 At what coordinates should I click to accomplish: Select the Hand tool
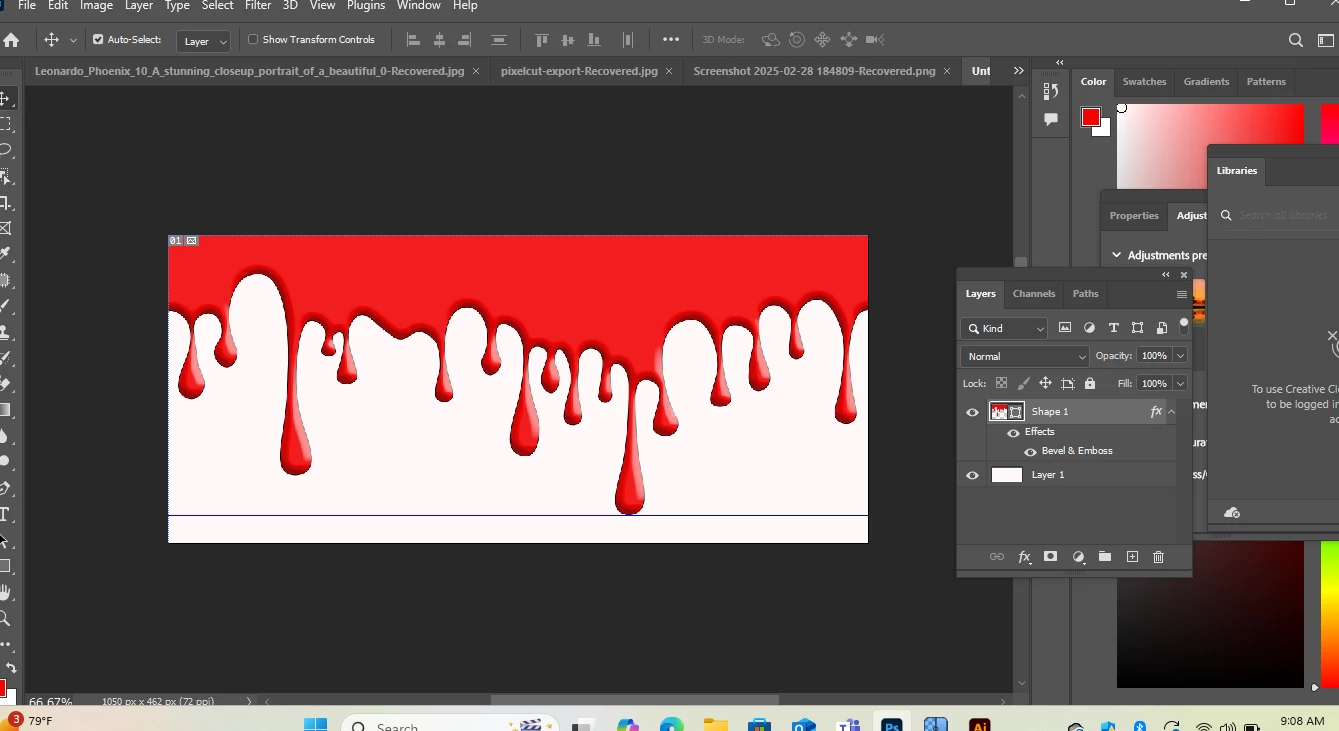tap(5, 592)
